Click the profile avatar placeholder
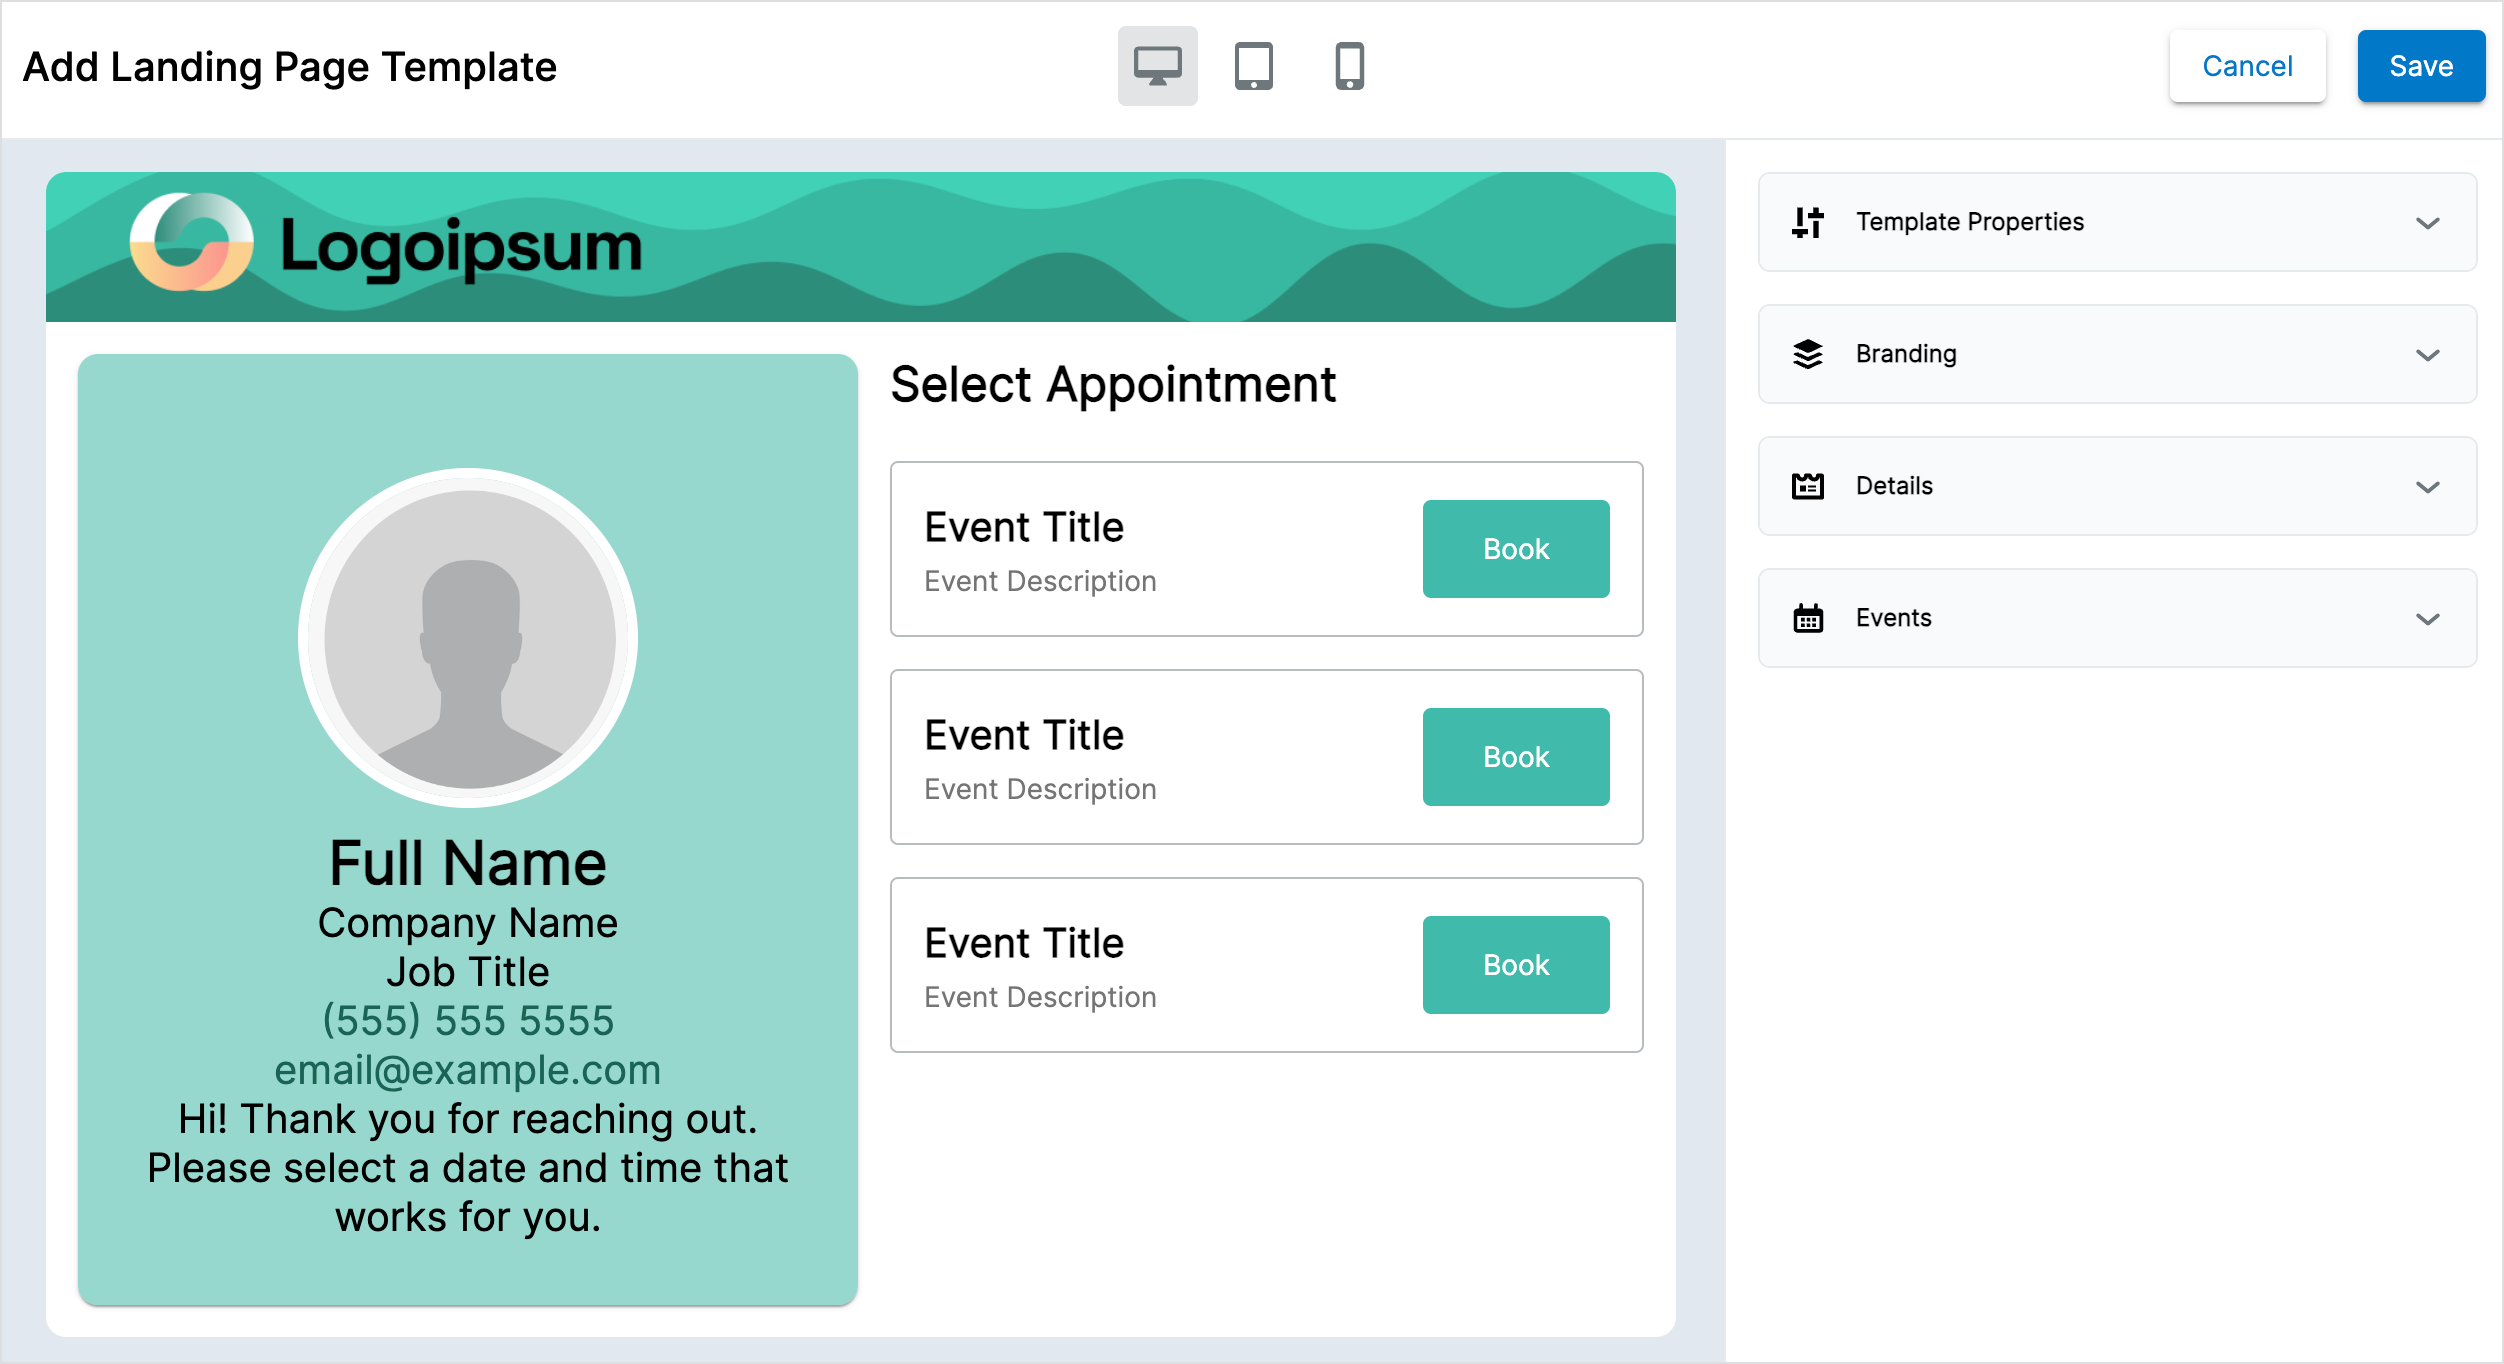The image size is (2504, 1364). click(468, 638)
